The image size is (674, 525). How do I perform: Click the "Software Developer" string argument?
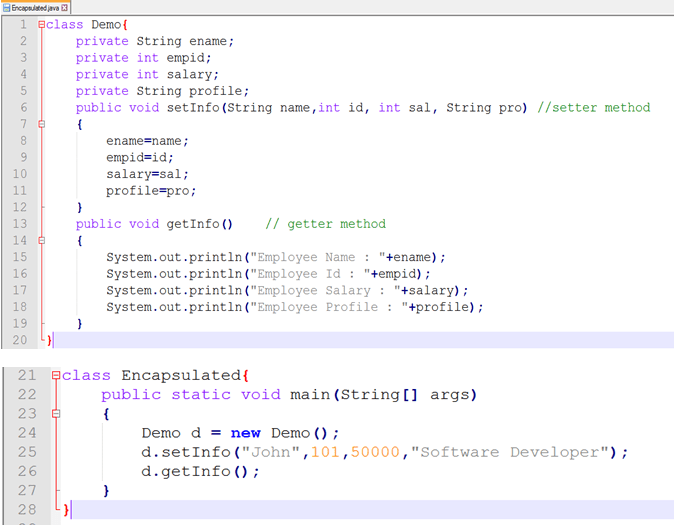coord(510,452)
